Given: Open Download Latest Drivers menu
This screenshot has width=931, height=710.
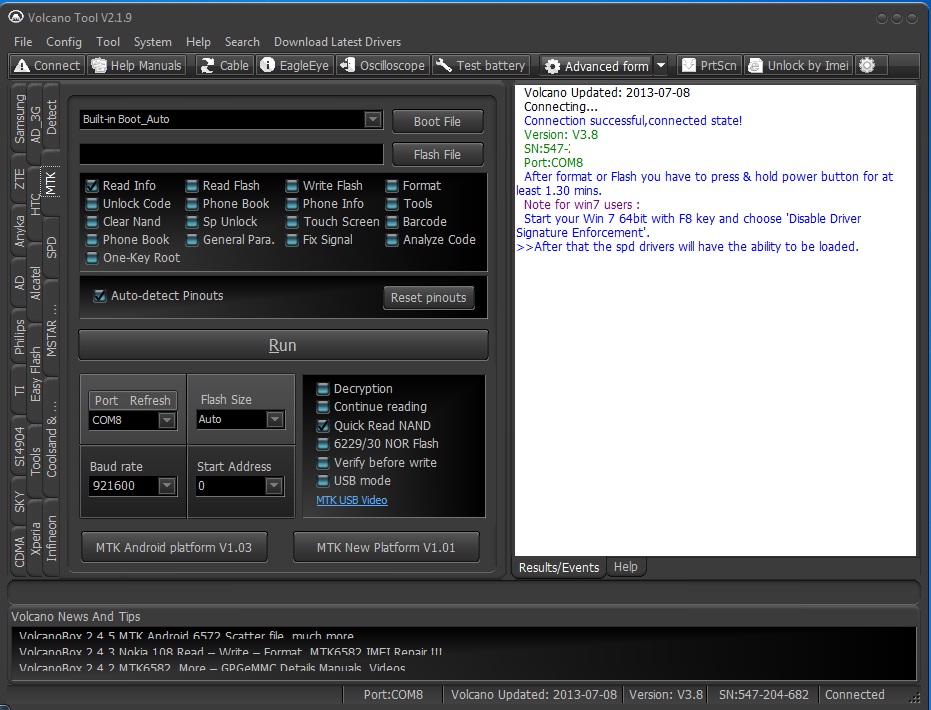Looking at the screenshot, I should 337,42.
